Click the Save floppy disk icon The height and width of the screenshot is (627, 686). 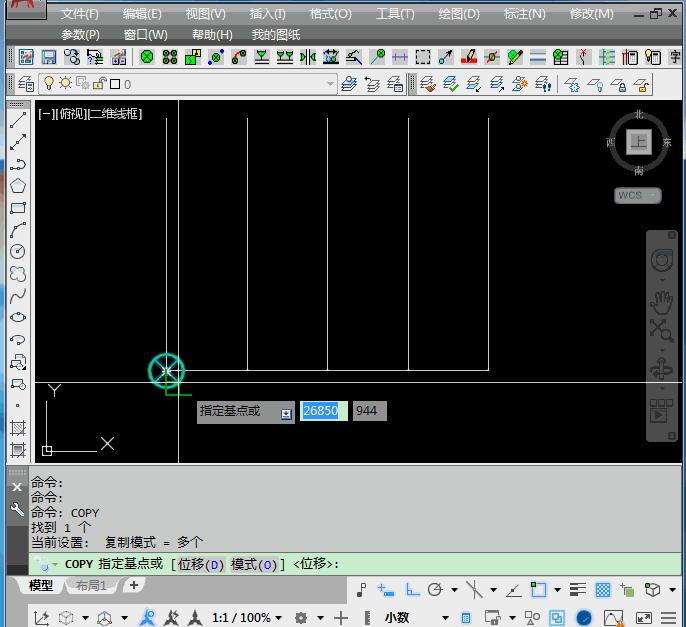[48, 57]
